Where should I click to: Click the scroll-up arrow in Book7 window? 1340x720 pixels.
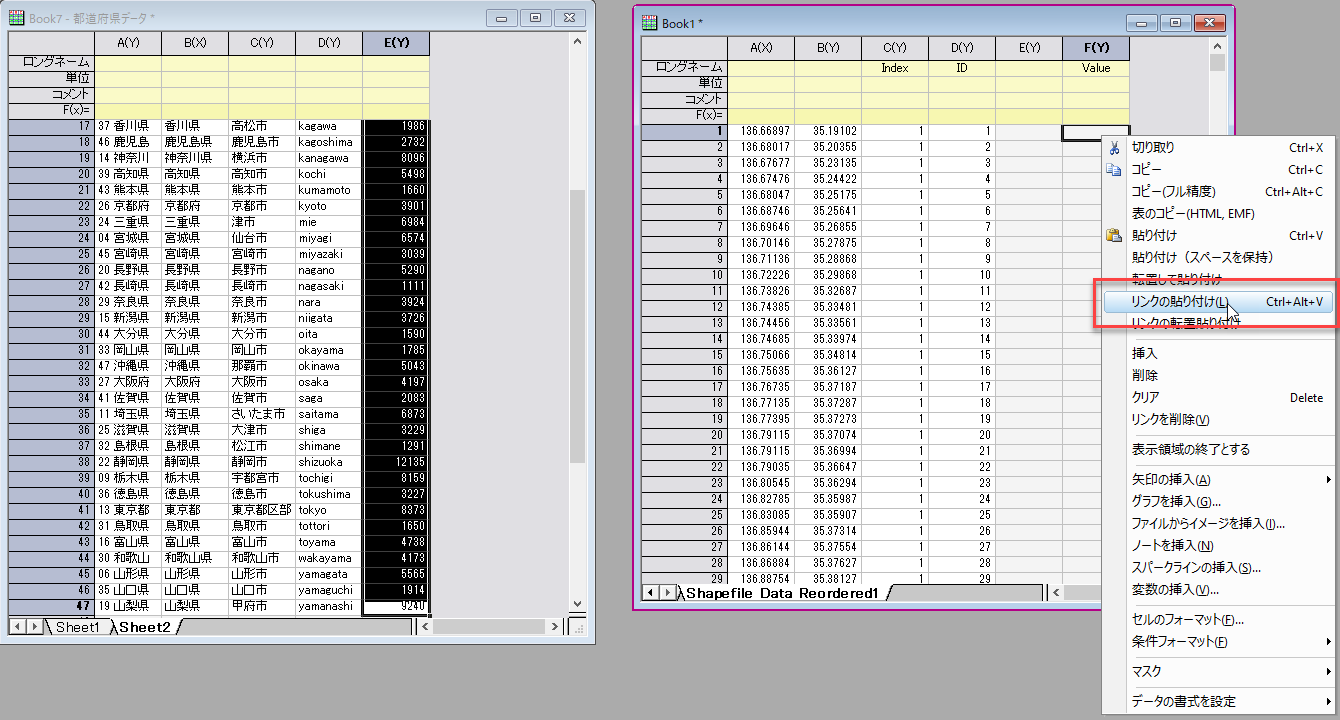577,41
